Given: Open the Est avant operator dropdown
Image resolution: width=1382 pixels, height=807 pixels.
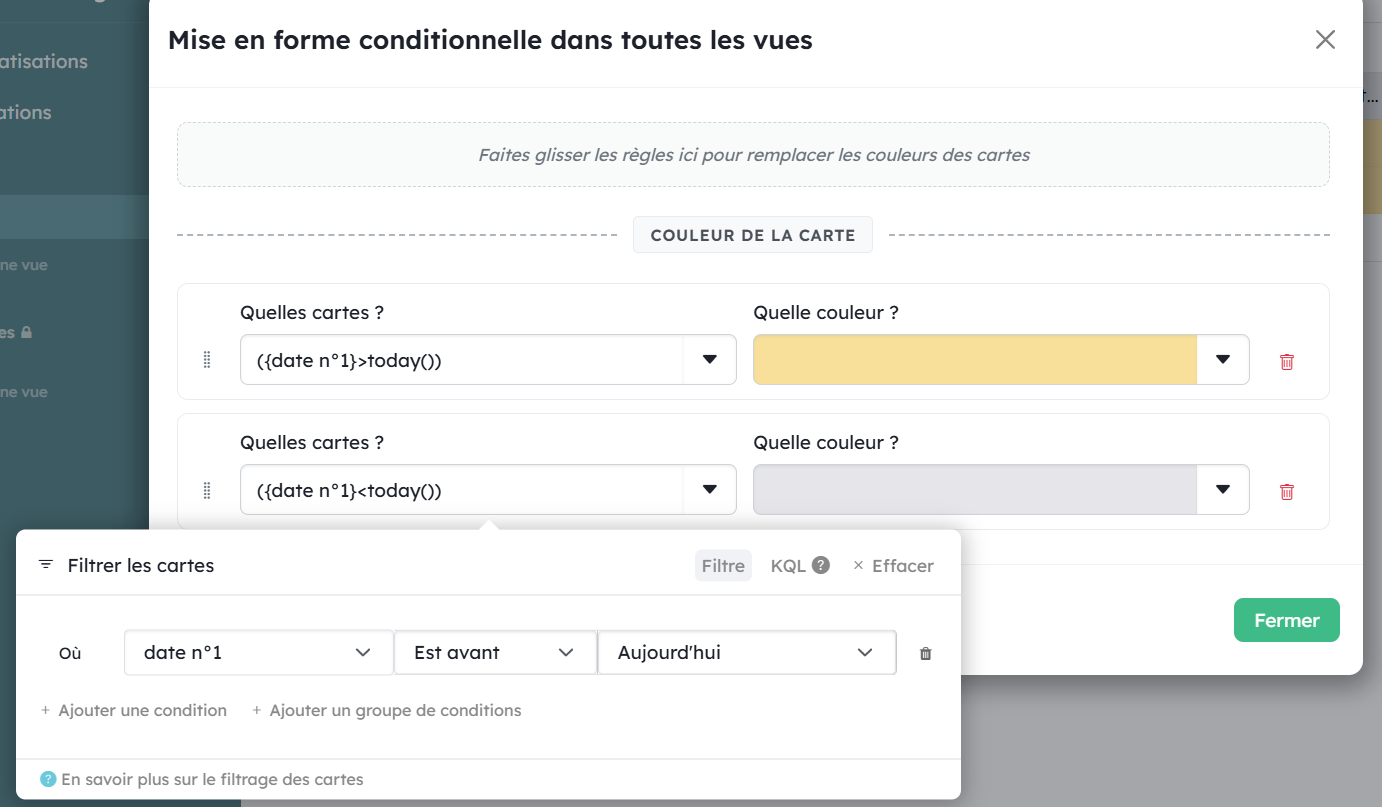Looking at the screenshot, I should pos(495,653).
